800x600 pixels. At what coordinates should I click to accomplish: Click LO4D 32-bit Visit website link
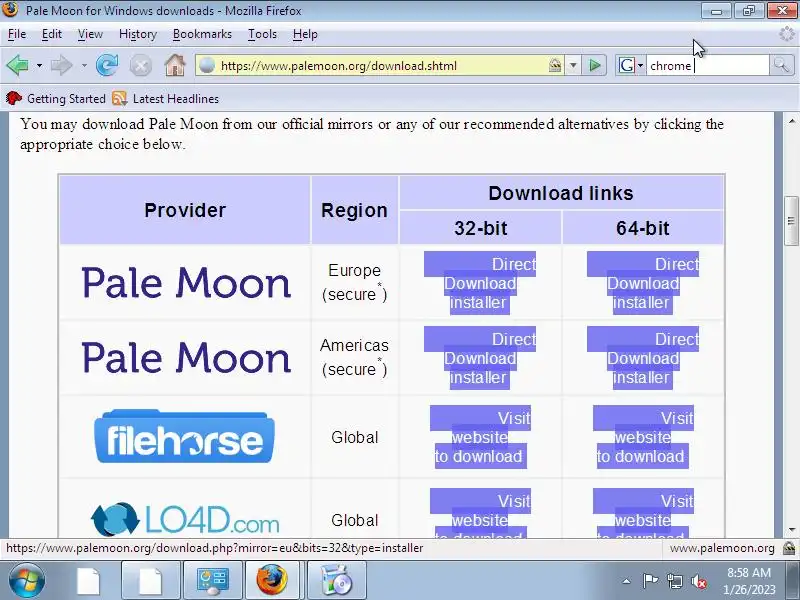(480, 513)
